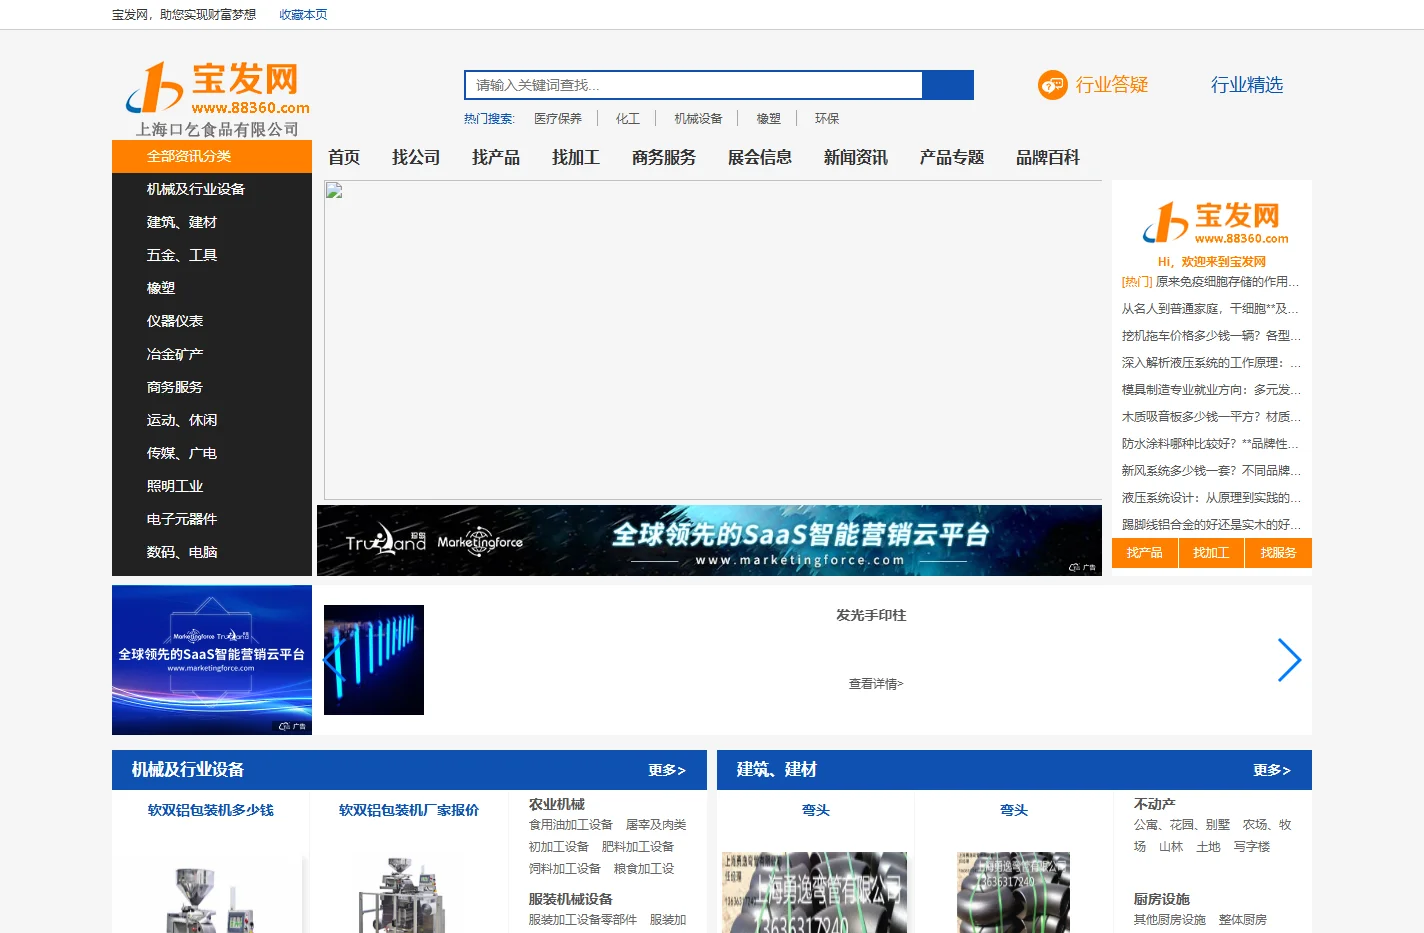Click the 农业机械 subcategory heading
The height and width of the screenshot is (933, 1424).
[557, 804]
